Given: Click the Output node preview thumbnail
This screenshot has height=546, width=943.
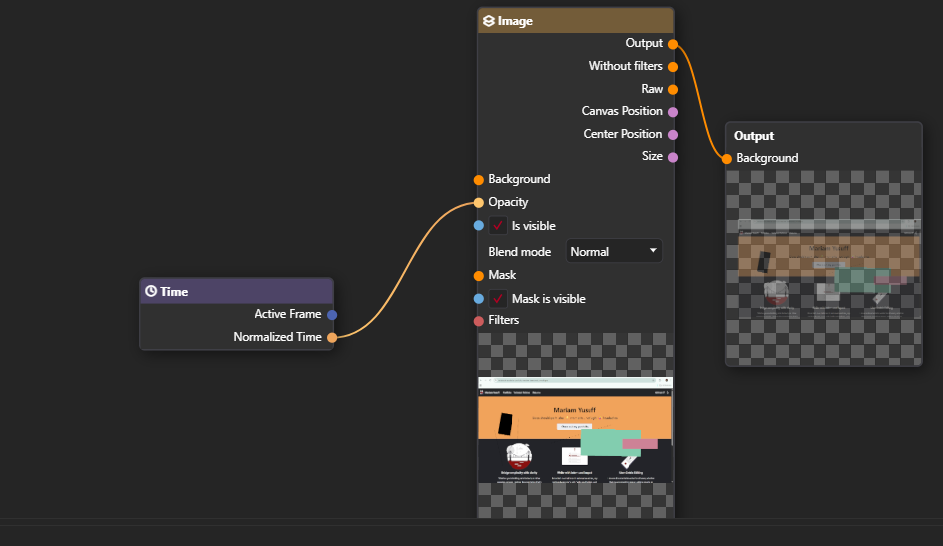Looking at the screenshot, I should point(823,268).
